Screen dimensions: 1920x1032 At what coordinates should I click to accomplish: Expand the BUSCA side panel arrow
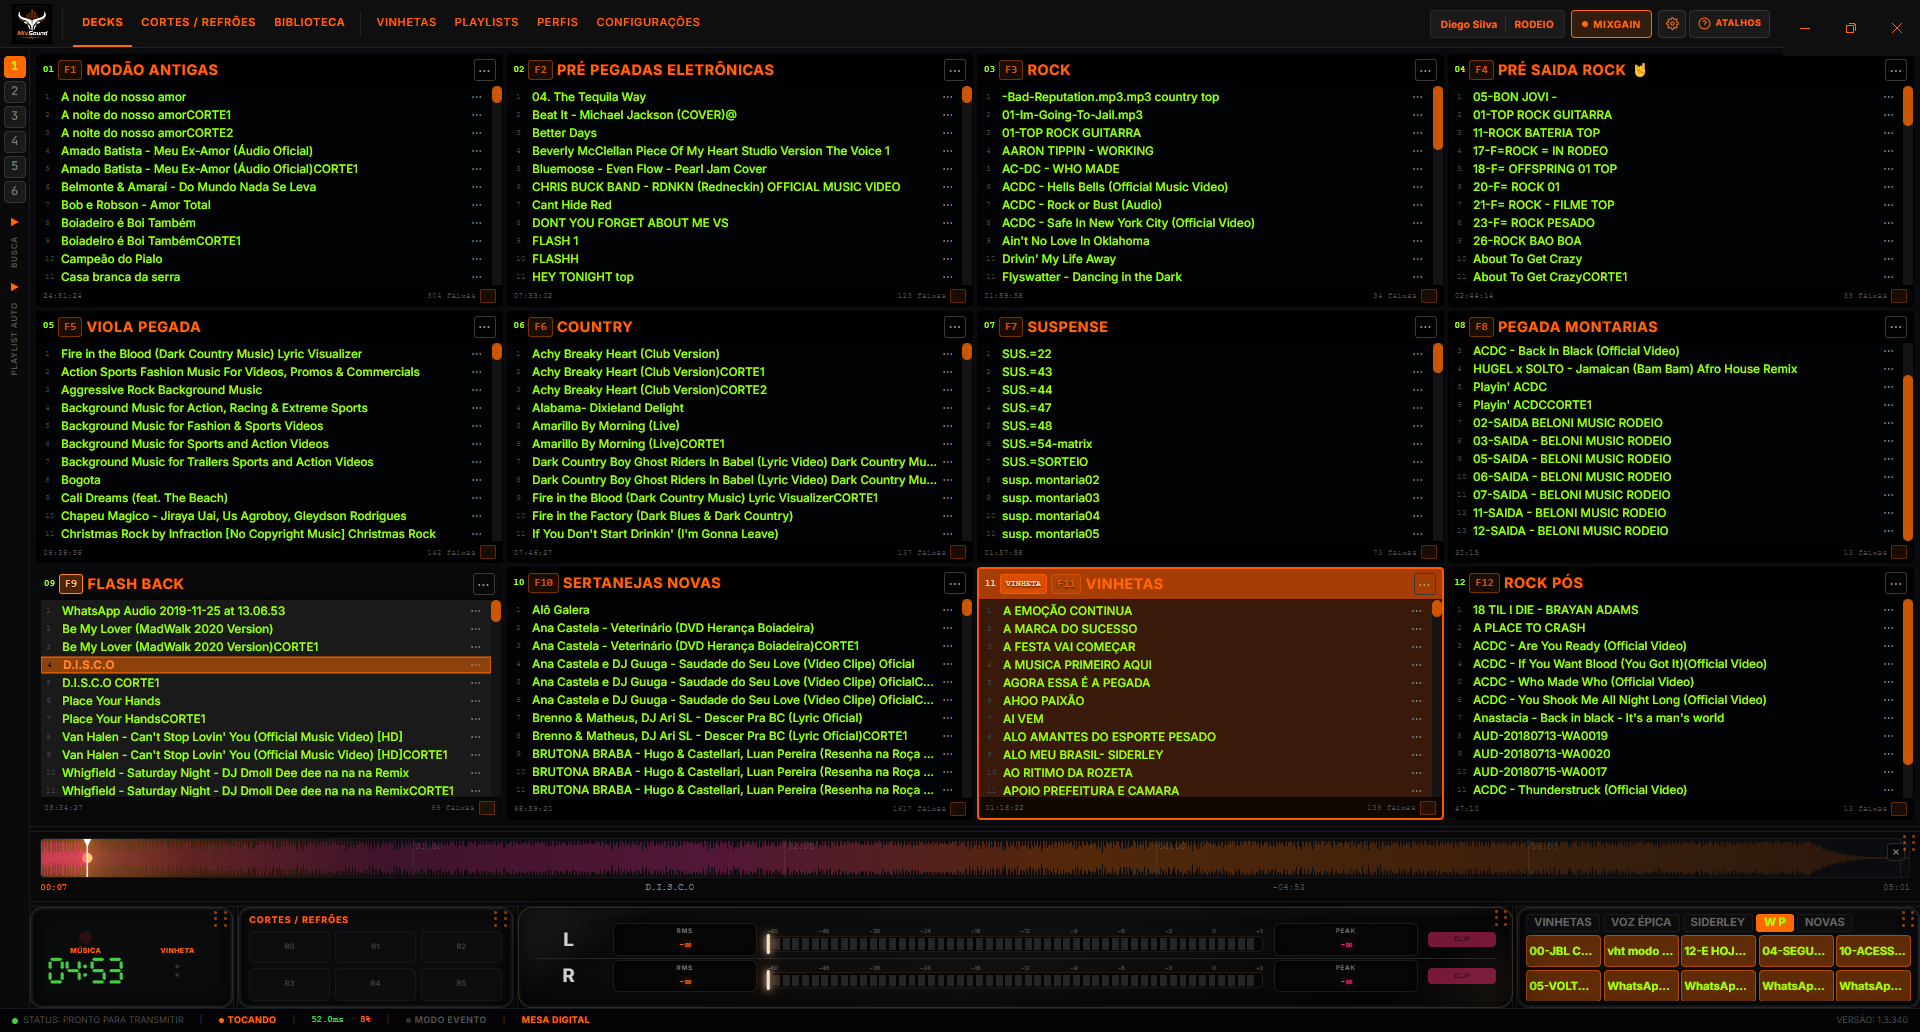(15, 222)
